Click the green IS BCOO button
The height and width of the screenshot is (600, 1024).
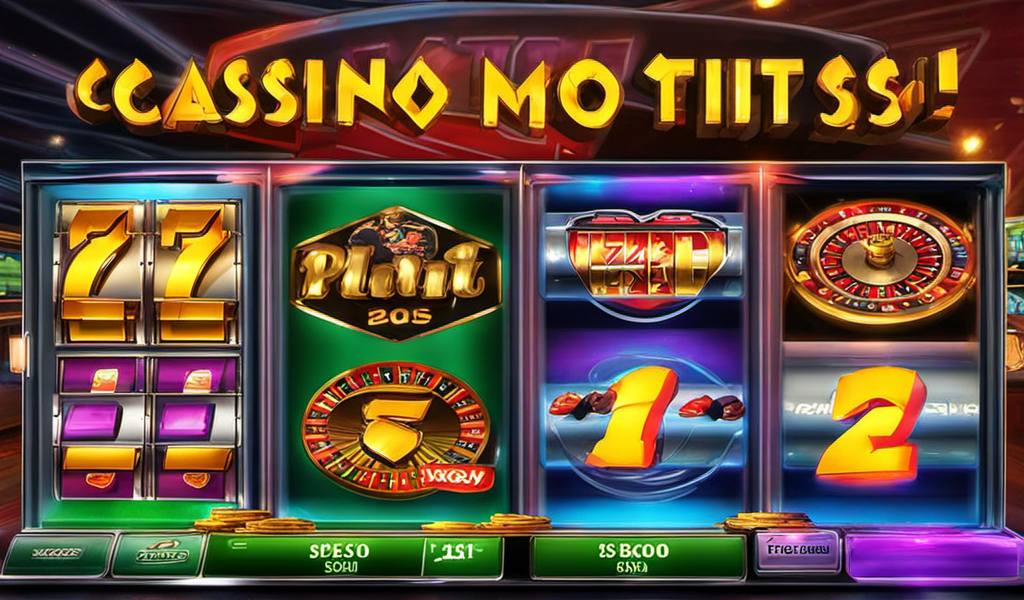tap(637, 557)
